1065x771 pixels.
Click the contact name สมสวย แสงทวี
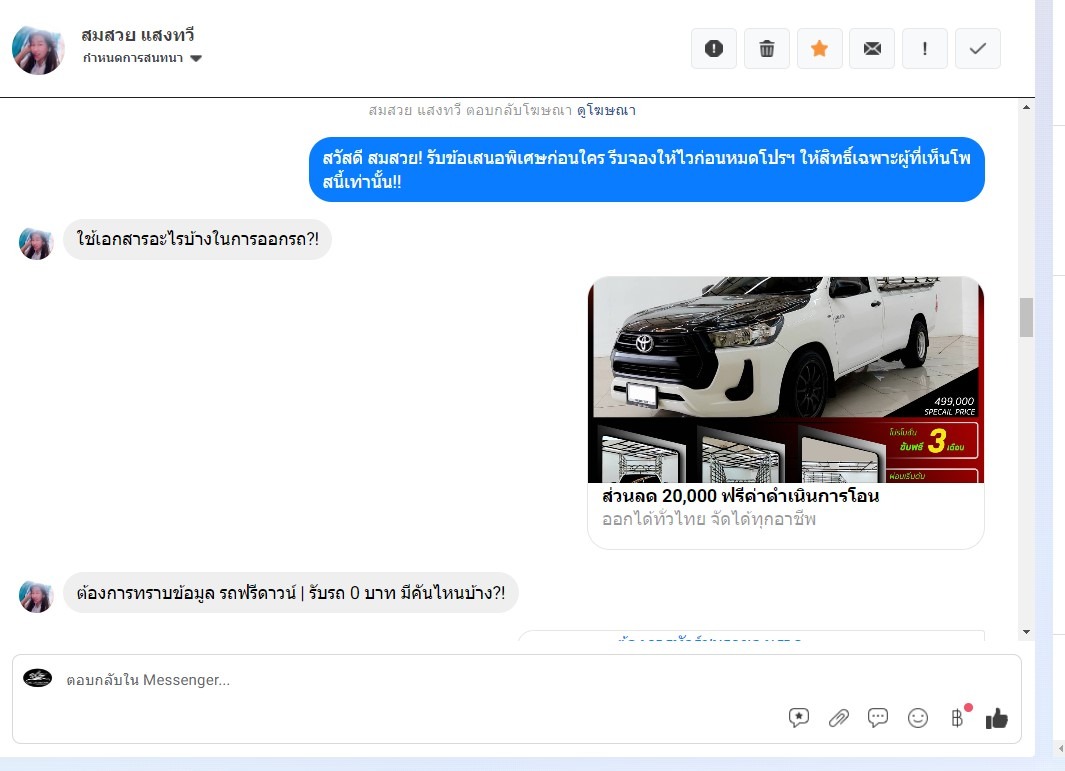[x=138, y=35]
